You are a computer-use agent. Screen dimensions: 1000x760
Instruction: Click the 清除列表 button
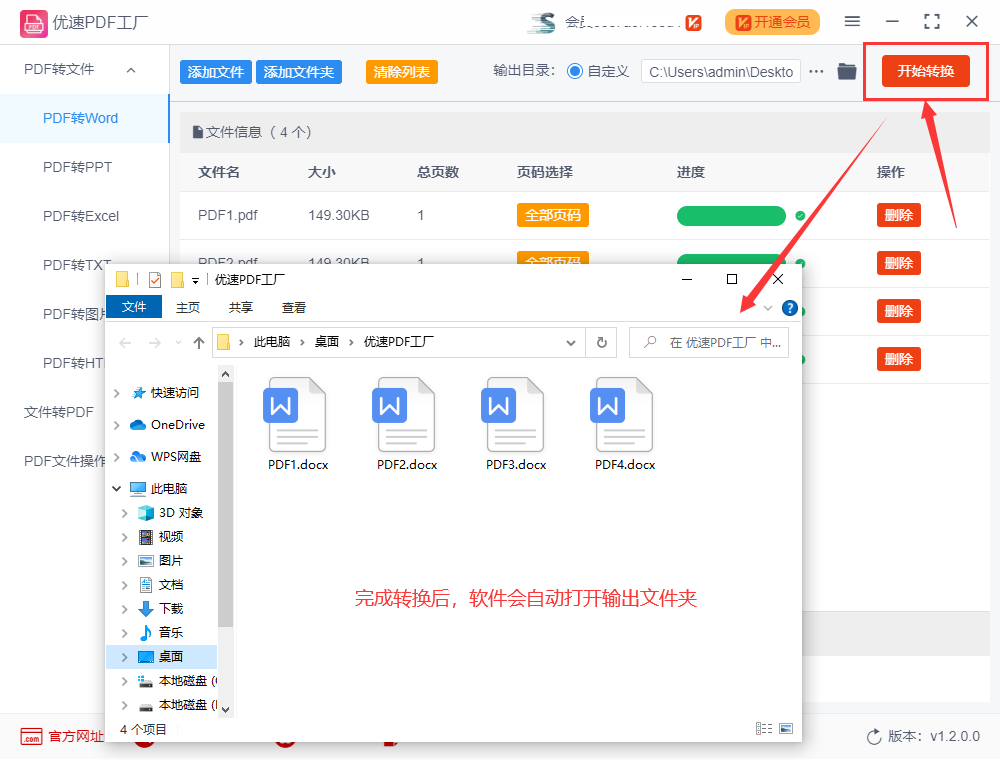click(401, 72)
